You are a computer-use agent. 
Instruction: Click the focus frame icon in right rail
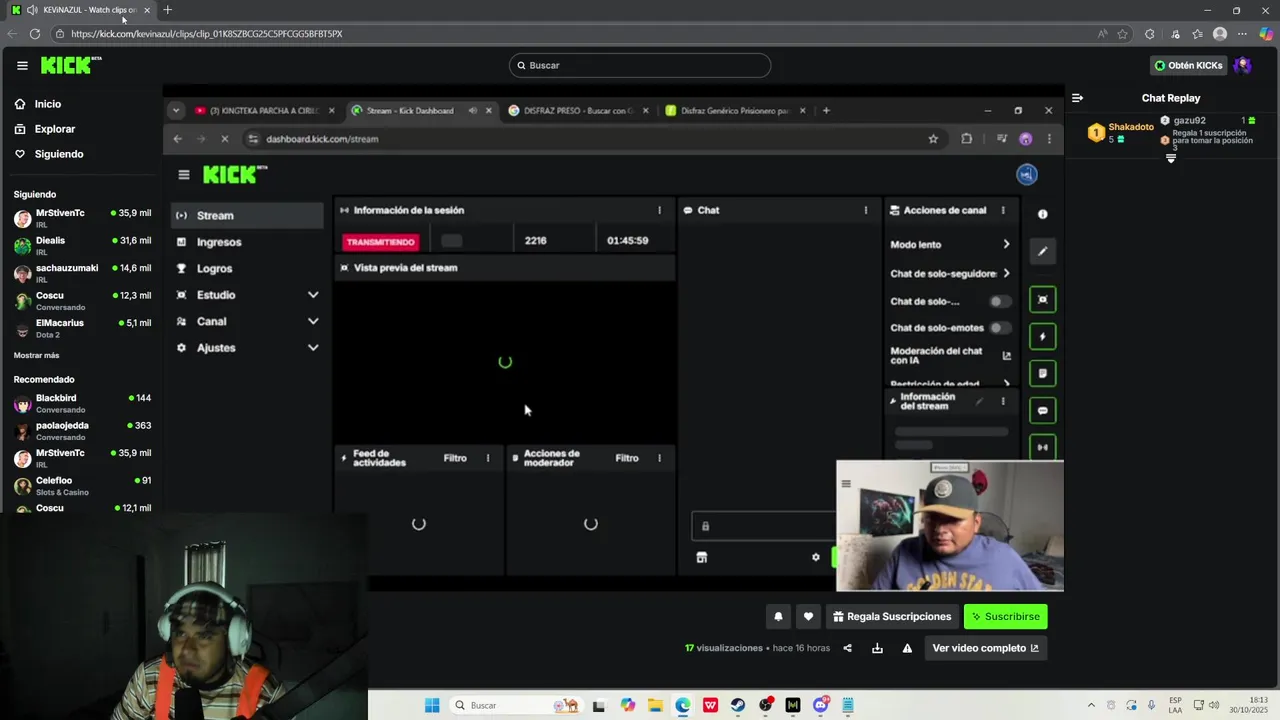1042,300
